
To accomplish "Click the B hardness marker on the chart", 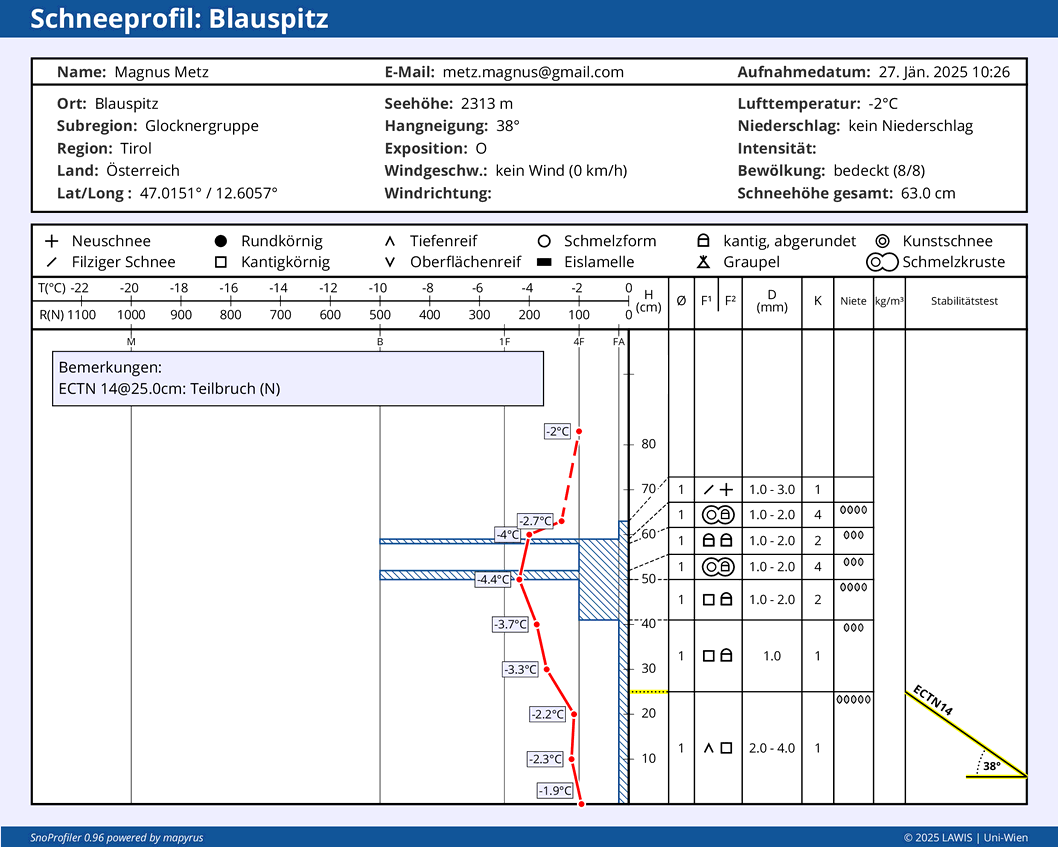I will pos(380,342).
